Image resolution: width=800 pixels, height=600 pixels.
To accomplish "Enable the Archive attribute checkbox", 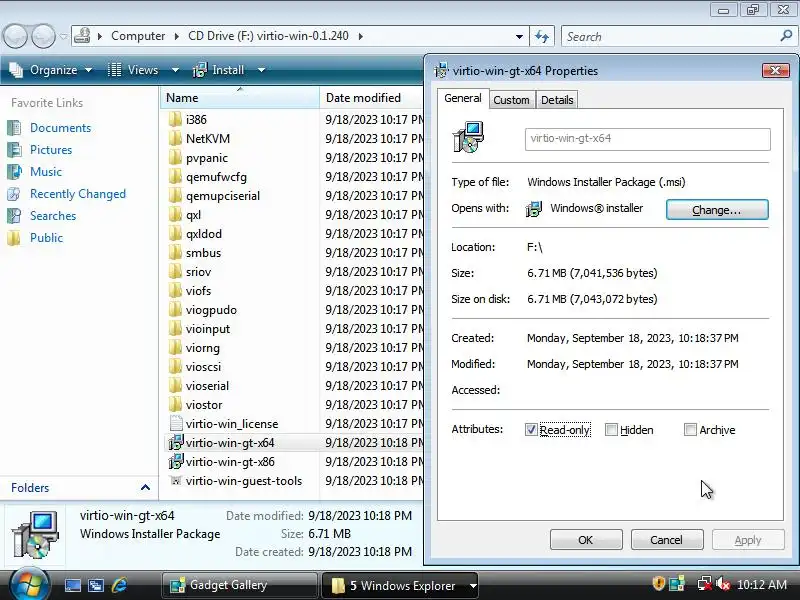I will tap(690, 430).
